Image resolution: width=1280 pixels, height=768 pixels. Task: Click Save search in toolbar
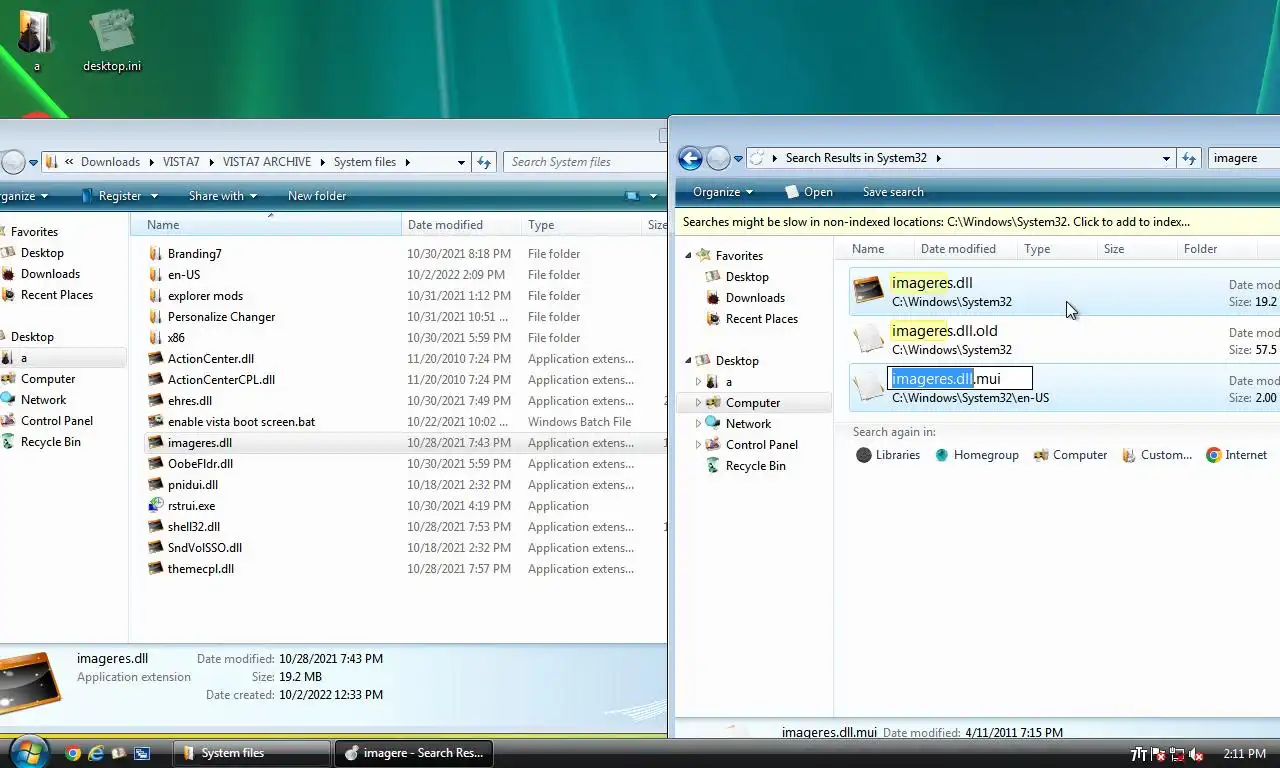893,192
